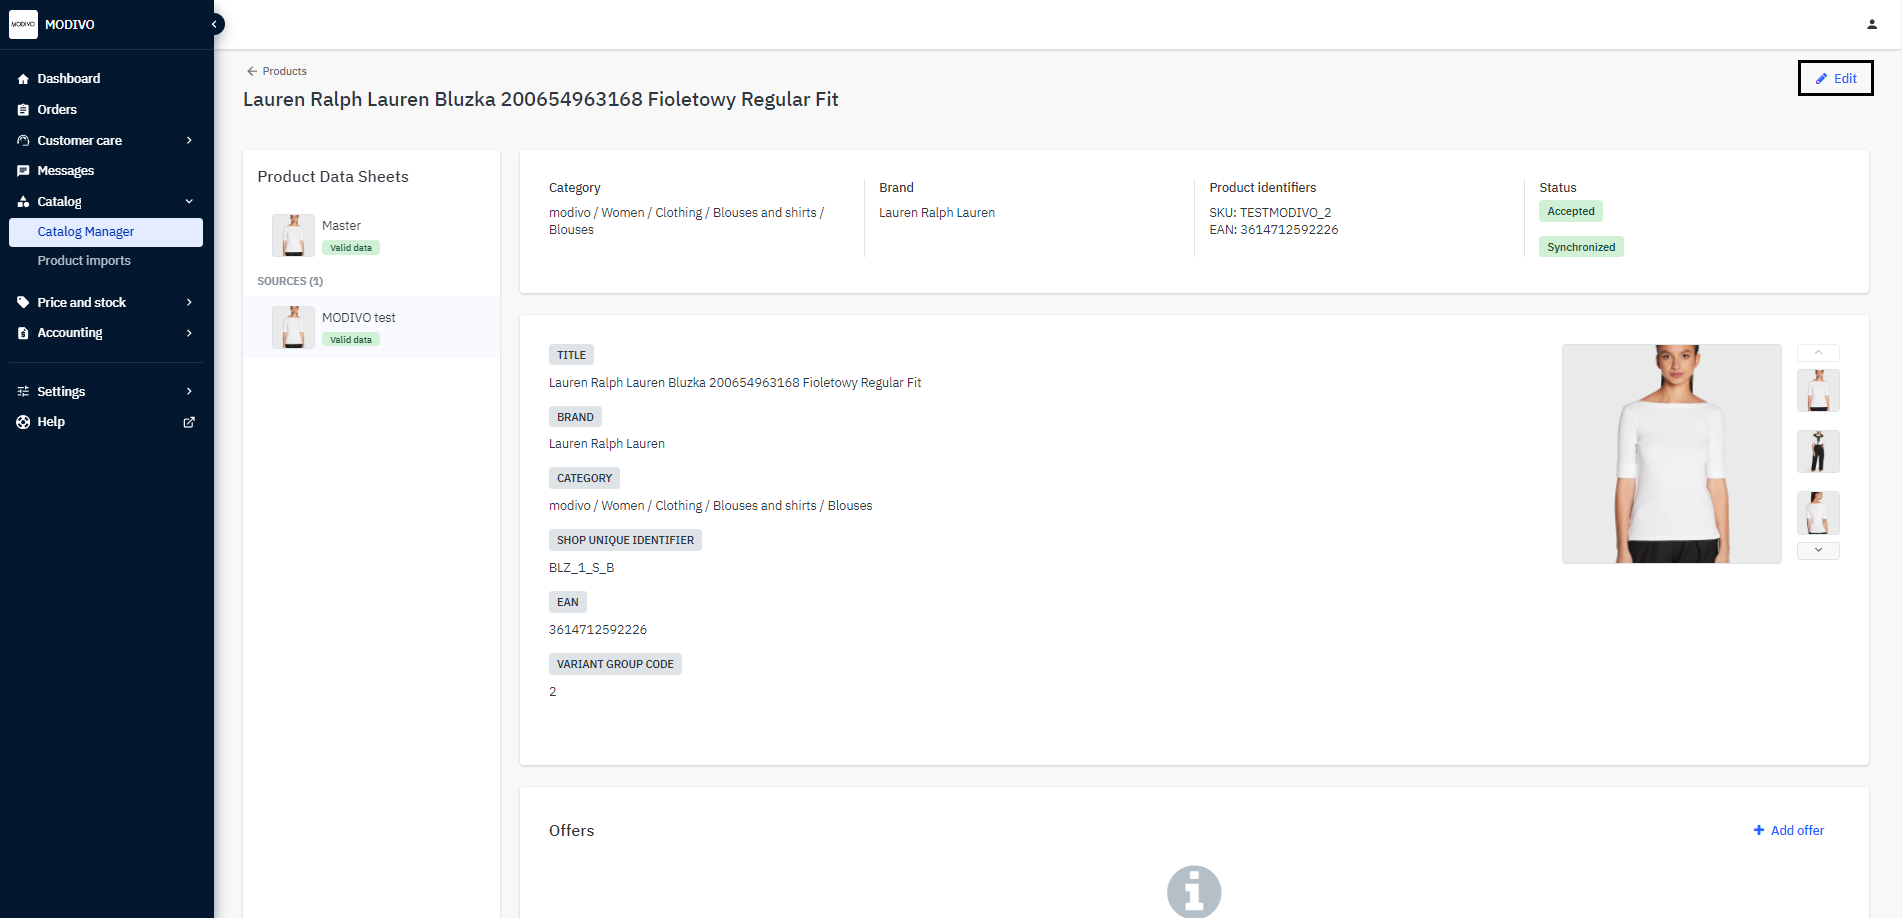The width and height of the screenshot is (1902, 918).
Task: Expand the Accounting submenu chevron
Action: tap(189, 333)
